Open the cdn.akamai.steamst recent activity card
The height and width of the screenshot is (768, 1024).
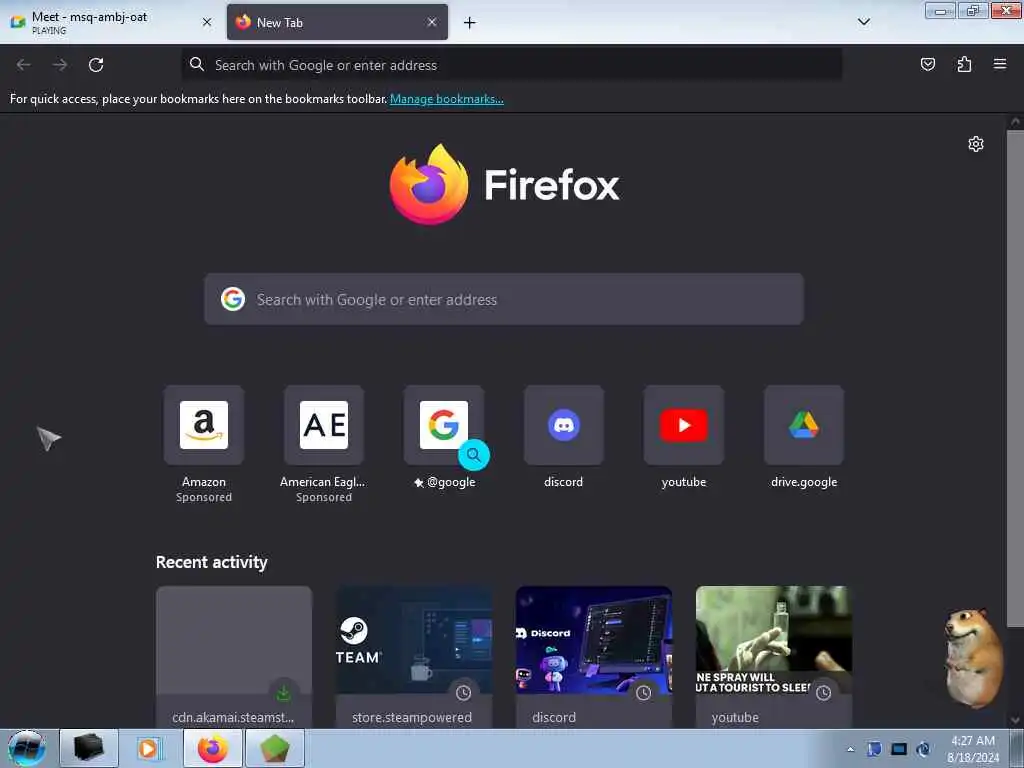(x=234, y=657)
